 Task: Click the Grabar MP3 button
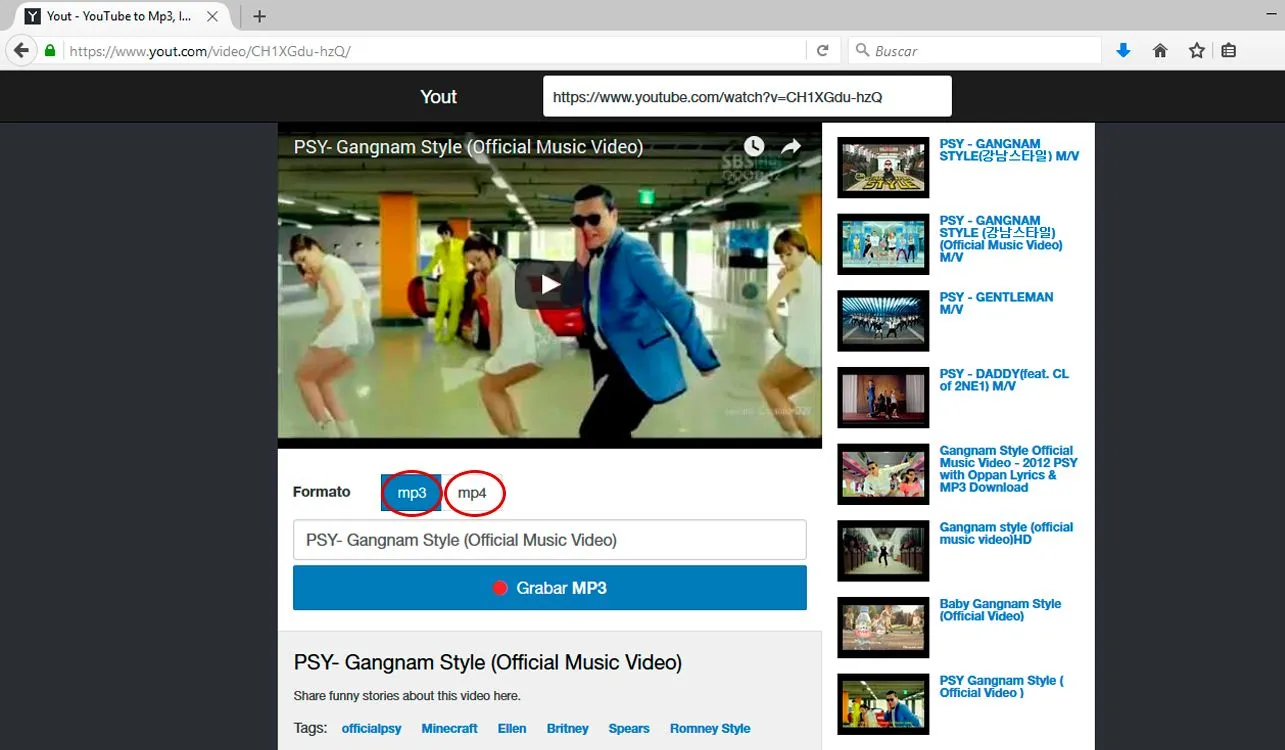550,588
